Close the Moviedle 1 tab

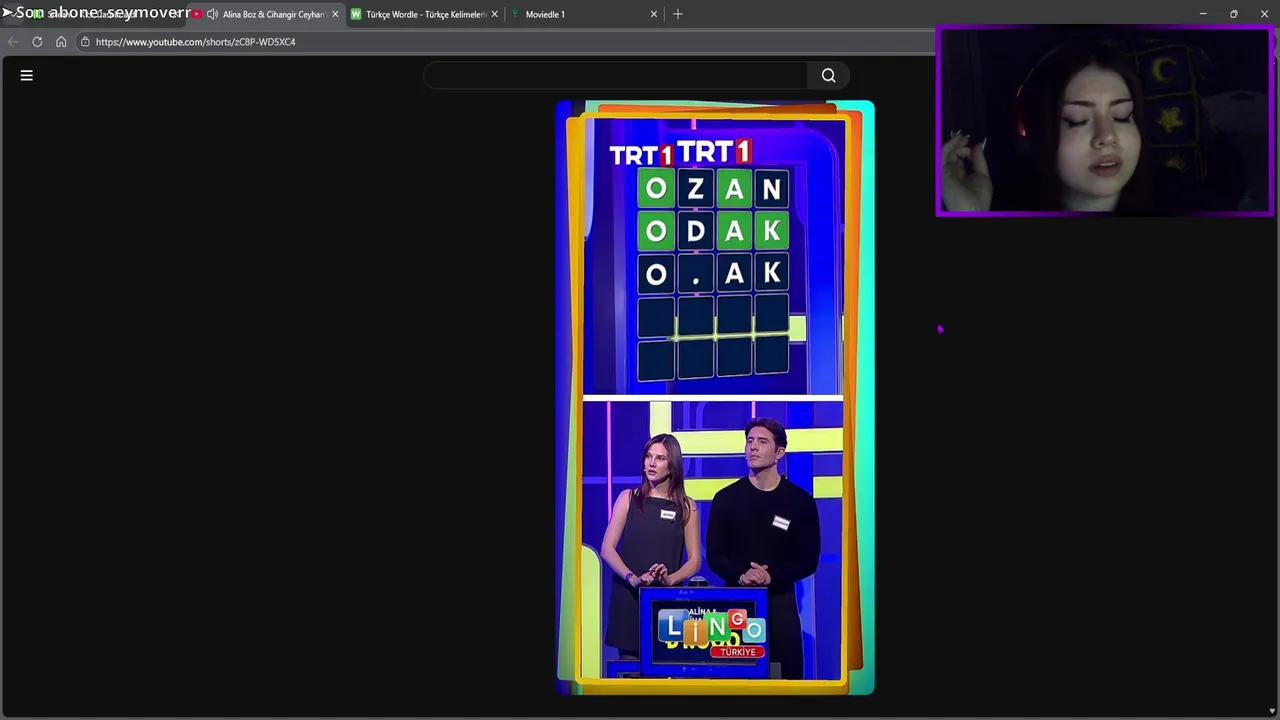654,14
